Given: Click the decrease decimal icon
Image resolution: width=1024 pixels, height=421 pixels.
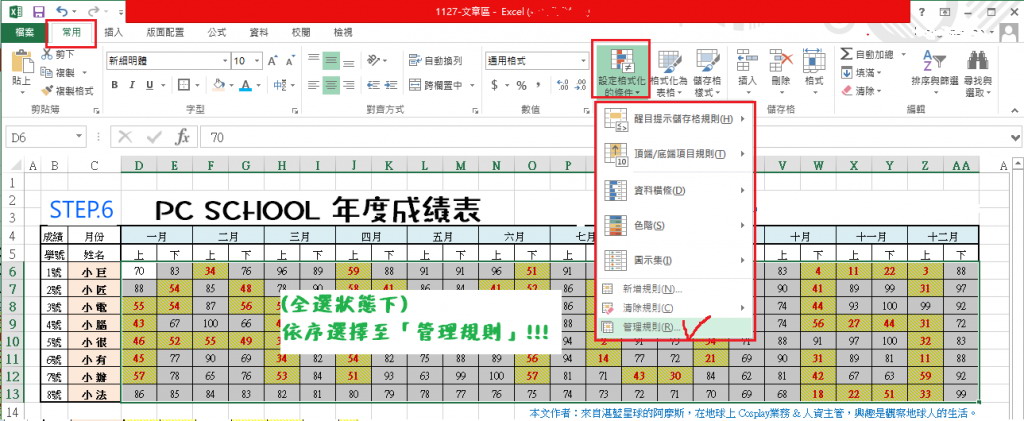Looking at the screenshot, I should click(x=579, y=85).
